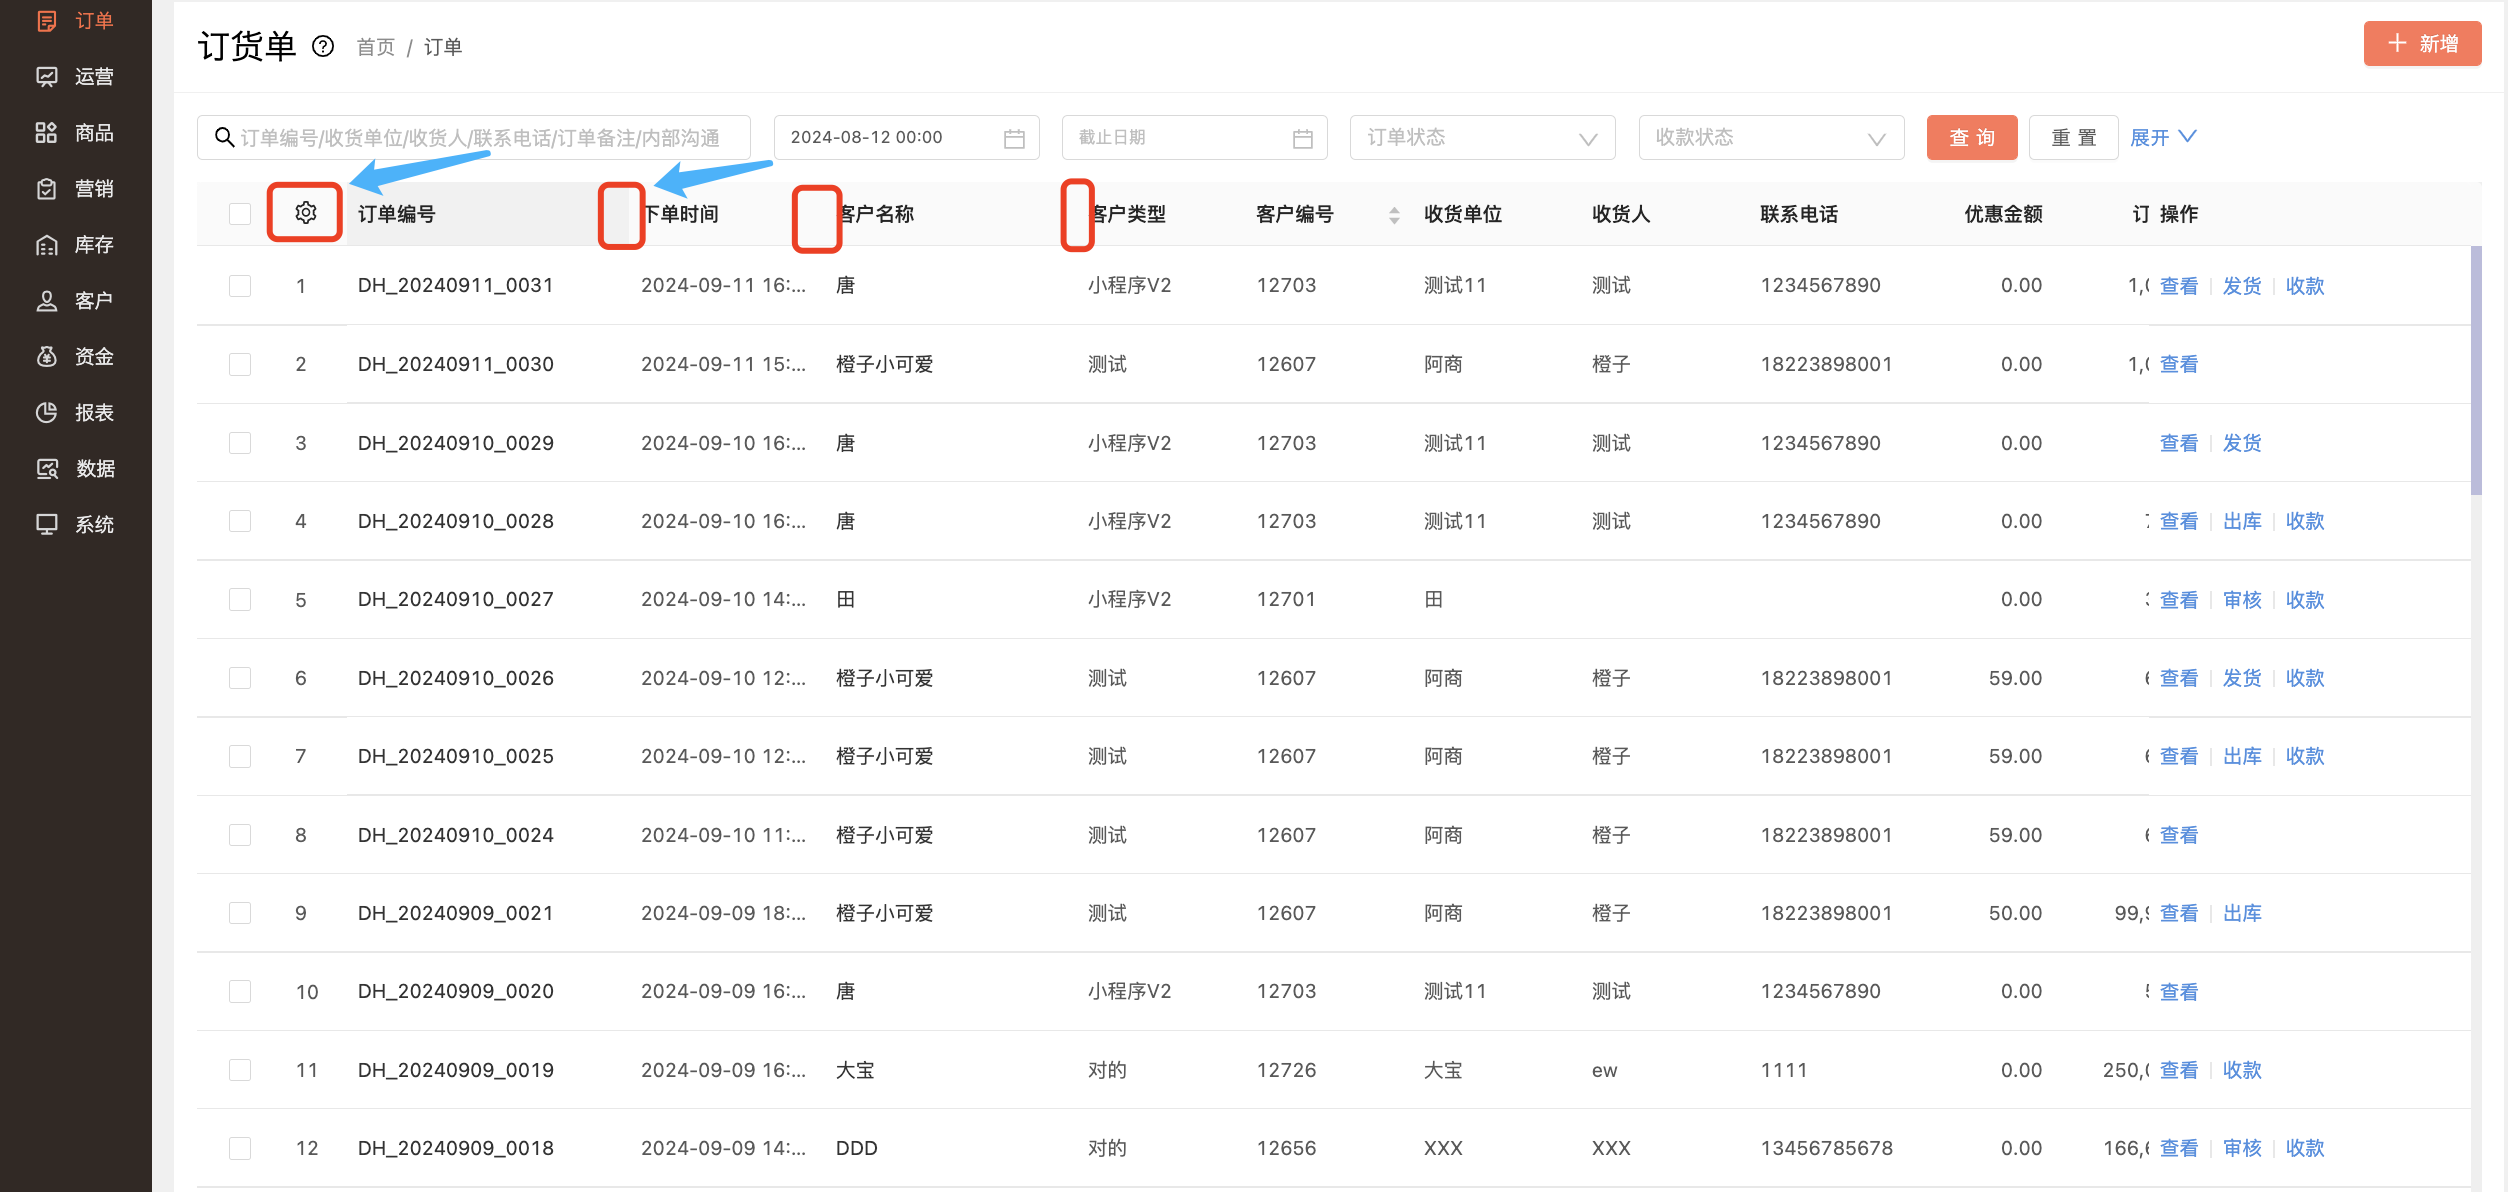Screen dimensions: 2508x1192
Task: Click the 查询 search button
Action: (1972, 137)
